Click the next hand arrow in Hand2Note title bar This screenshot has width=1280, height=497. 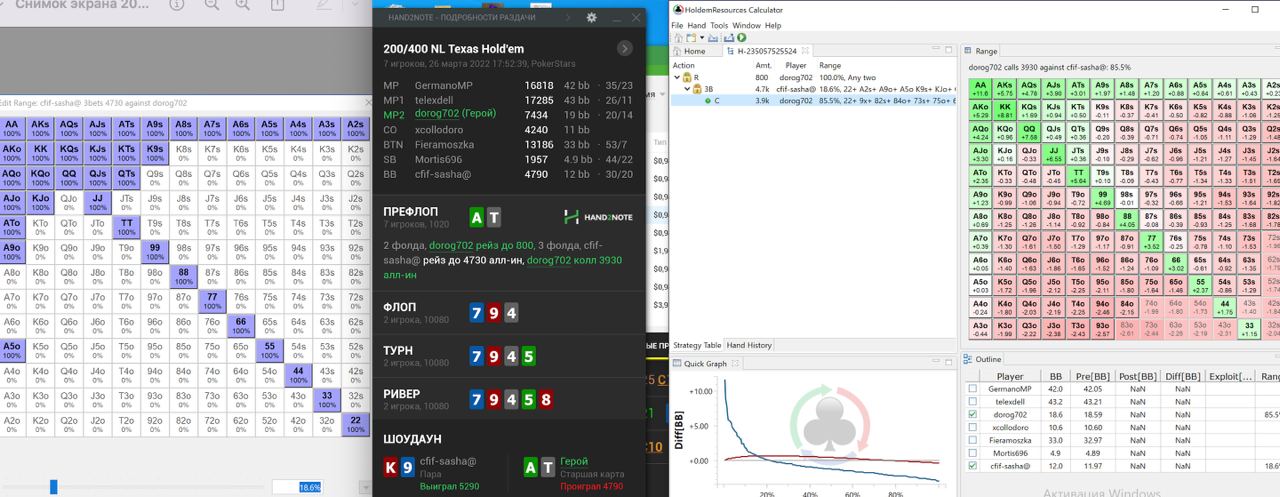[567, 17]
